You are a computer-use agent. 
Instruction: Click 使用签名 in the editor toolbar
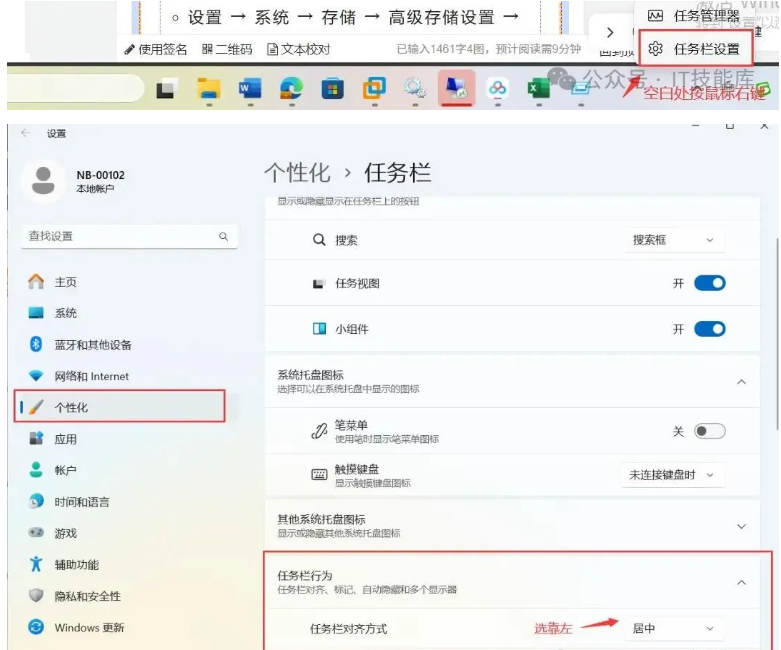155,49
